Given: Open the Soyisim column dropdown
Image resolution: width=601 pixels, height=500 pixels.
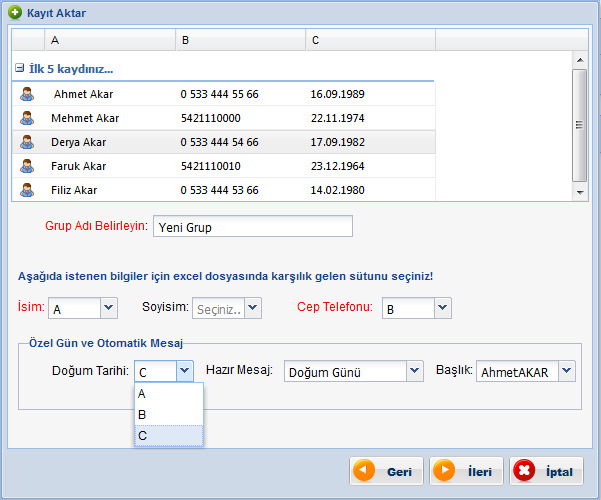Looking at the screenshot, I should click(253, 308).
